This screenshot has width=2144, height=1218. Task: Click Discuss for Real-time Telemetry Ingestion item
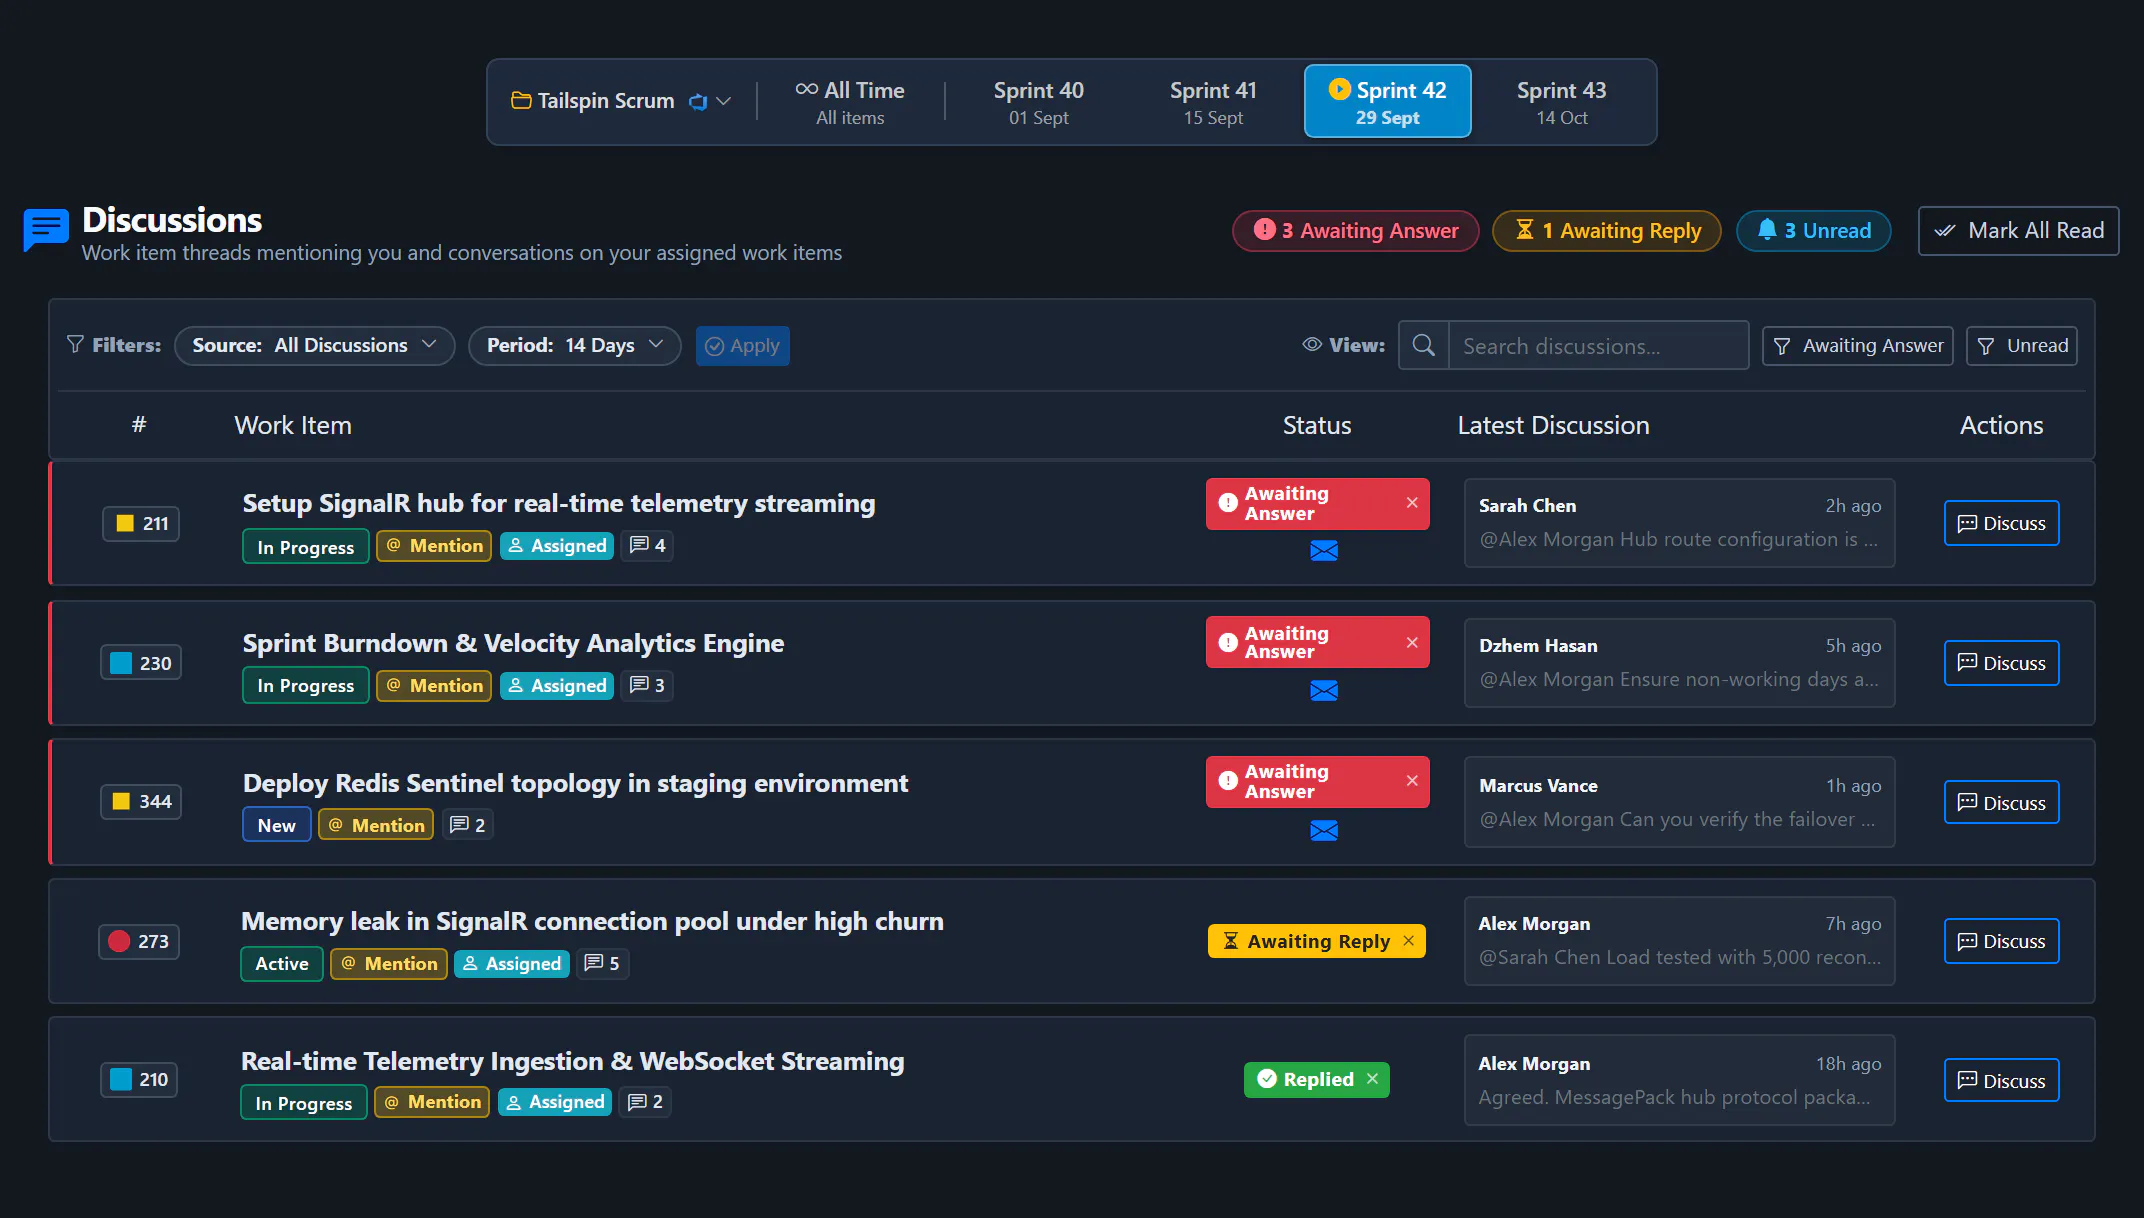click(2001, 1080)
